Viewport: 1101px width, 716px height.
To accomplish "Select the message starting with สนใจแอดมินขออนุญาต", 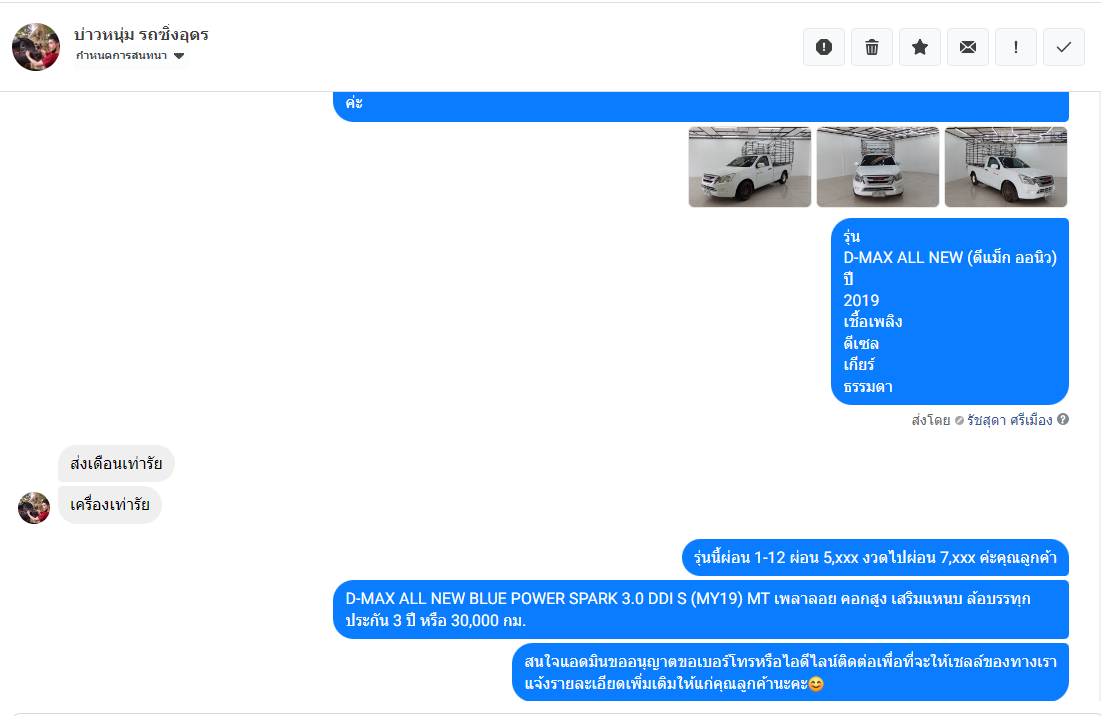I will click(790, 672).
